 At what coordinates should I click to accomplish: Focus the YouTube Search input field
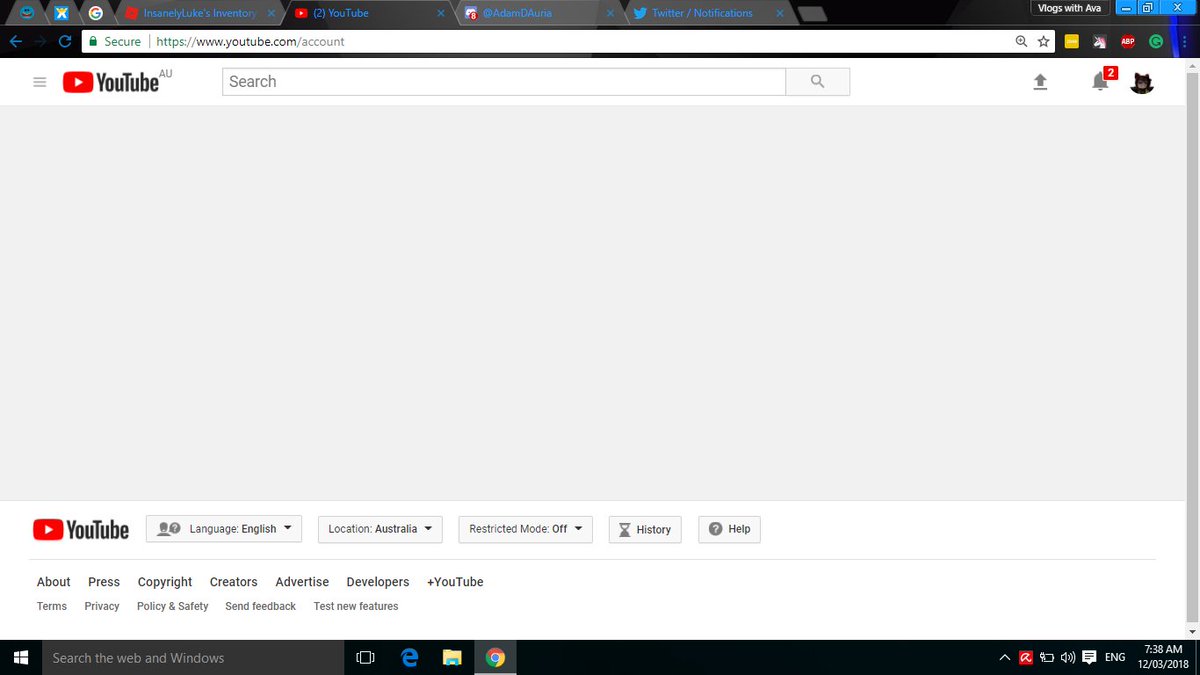504,82
